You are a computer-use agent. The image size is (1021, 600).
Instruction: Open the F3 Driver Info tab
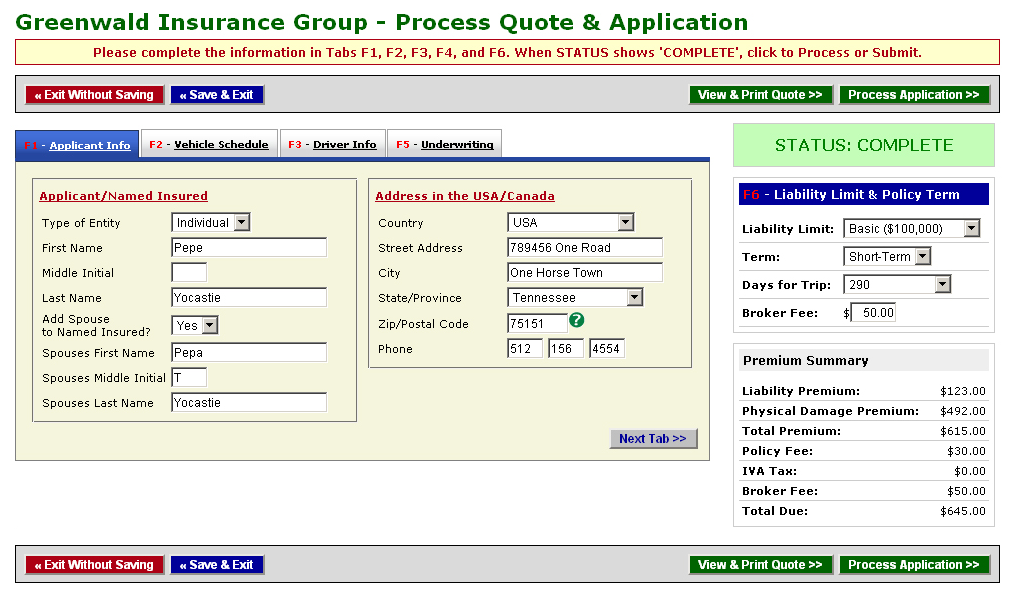click(x=332, y=144)
